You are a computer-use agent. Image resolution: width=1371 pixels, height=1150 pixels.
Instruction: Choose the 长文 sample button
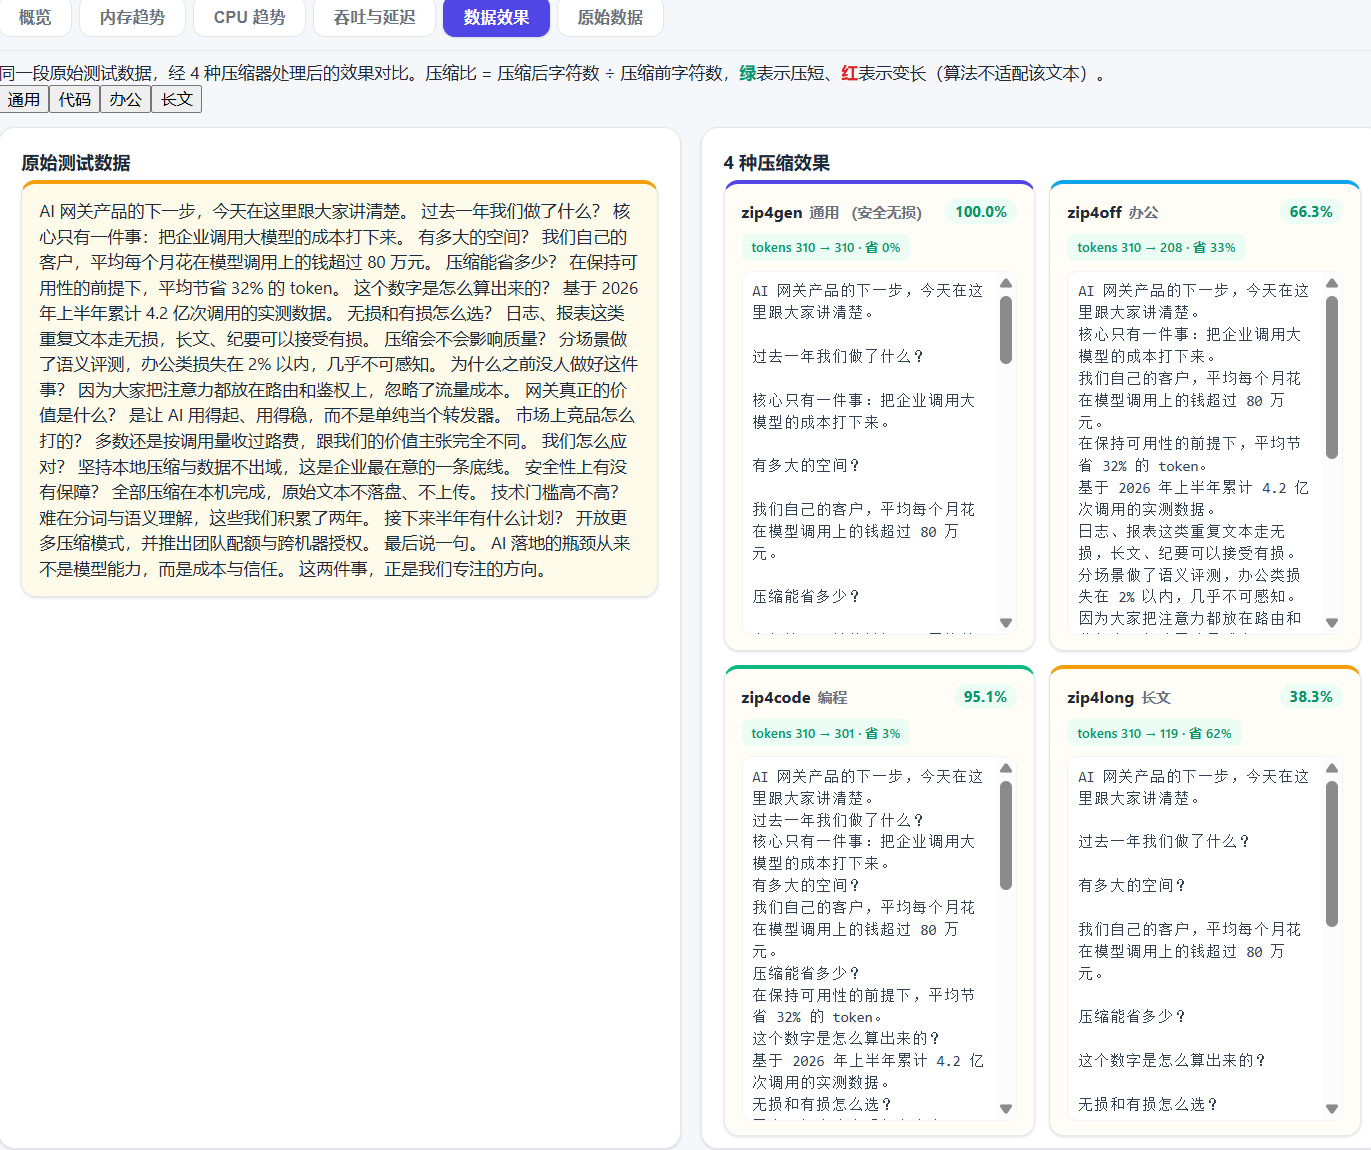point(177,99)
